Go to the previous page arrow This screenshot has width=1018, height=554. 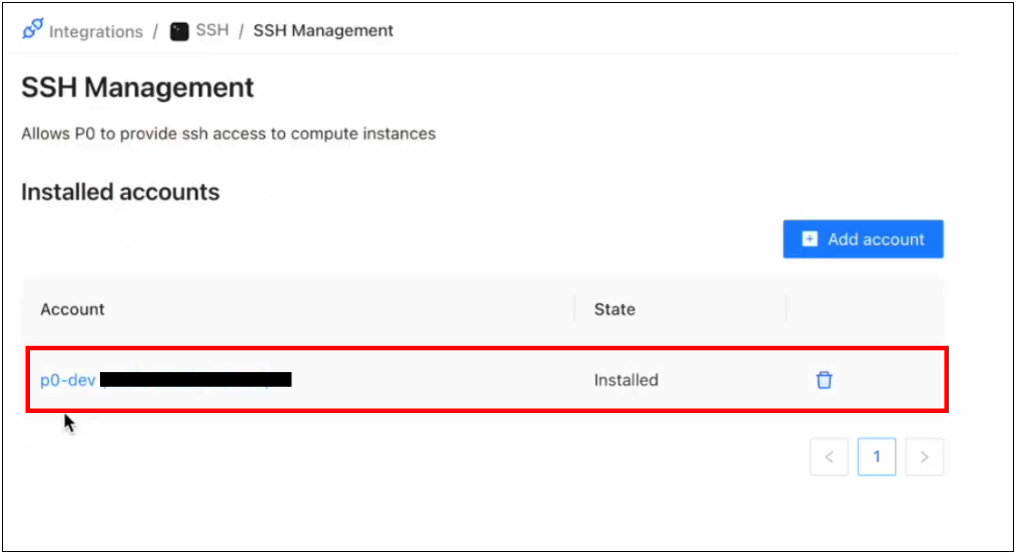click(x=829, y=457)
